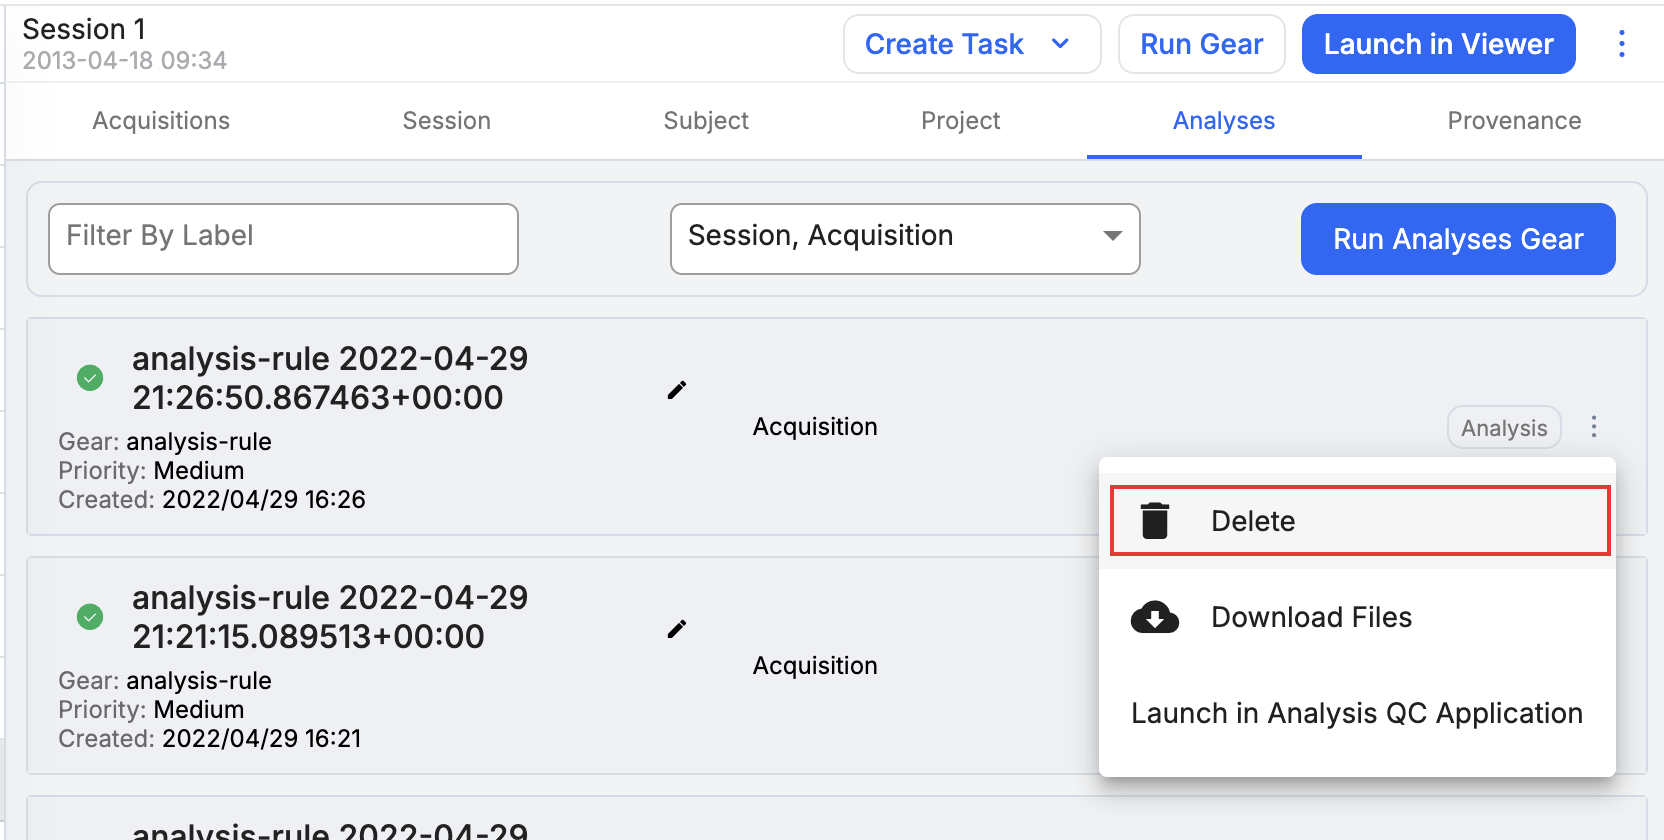Click Acquisition label in 21:26:50 row
The height and width of the screenshot is (840, 1664).
pyautogui.click(x=815, y=427)
